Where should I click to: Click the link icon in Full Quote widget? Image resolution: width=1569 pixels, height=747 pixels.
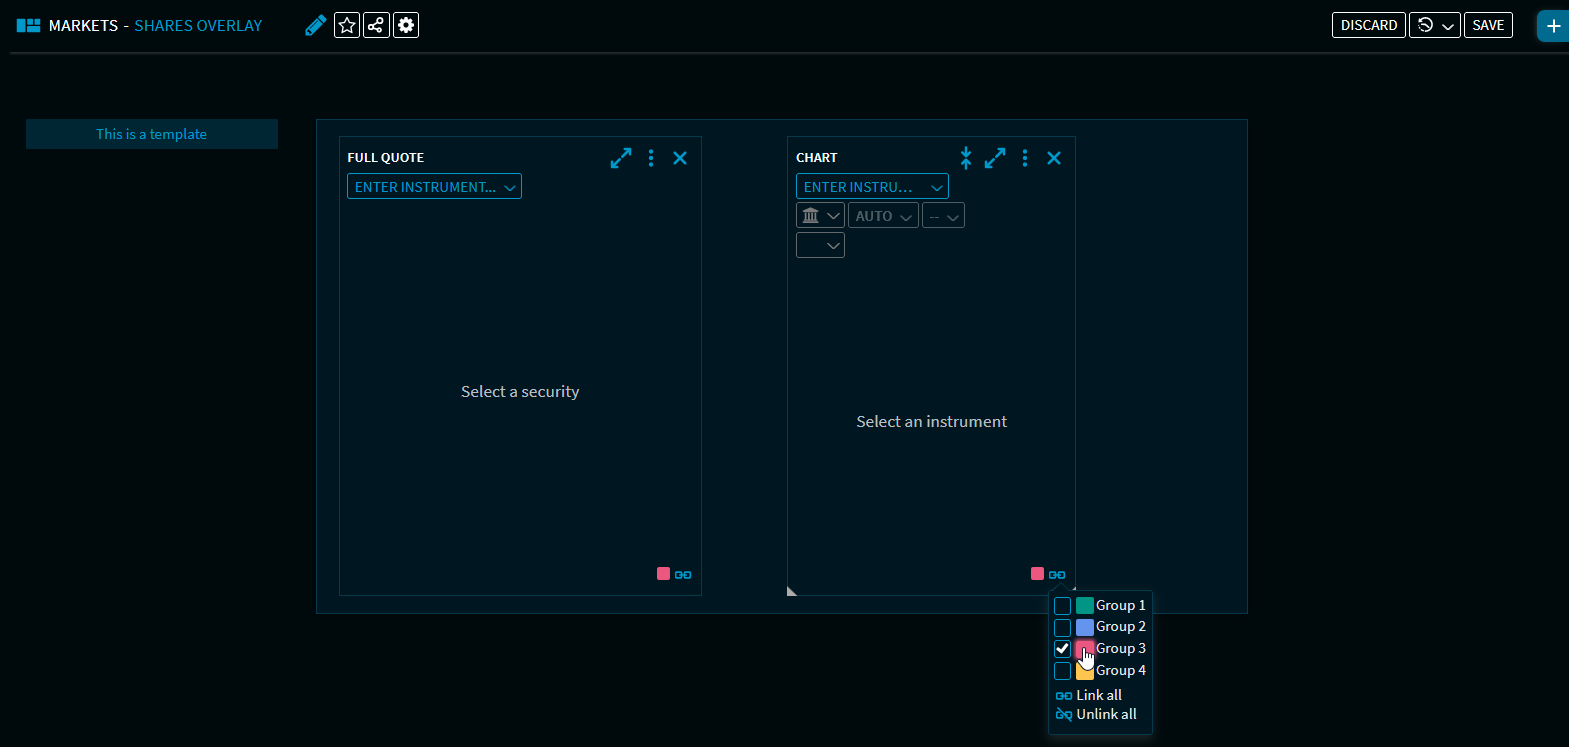(x=683, y=575)
